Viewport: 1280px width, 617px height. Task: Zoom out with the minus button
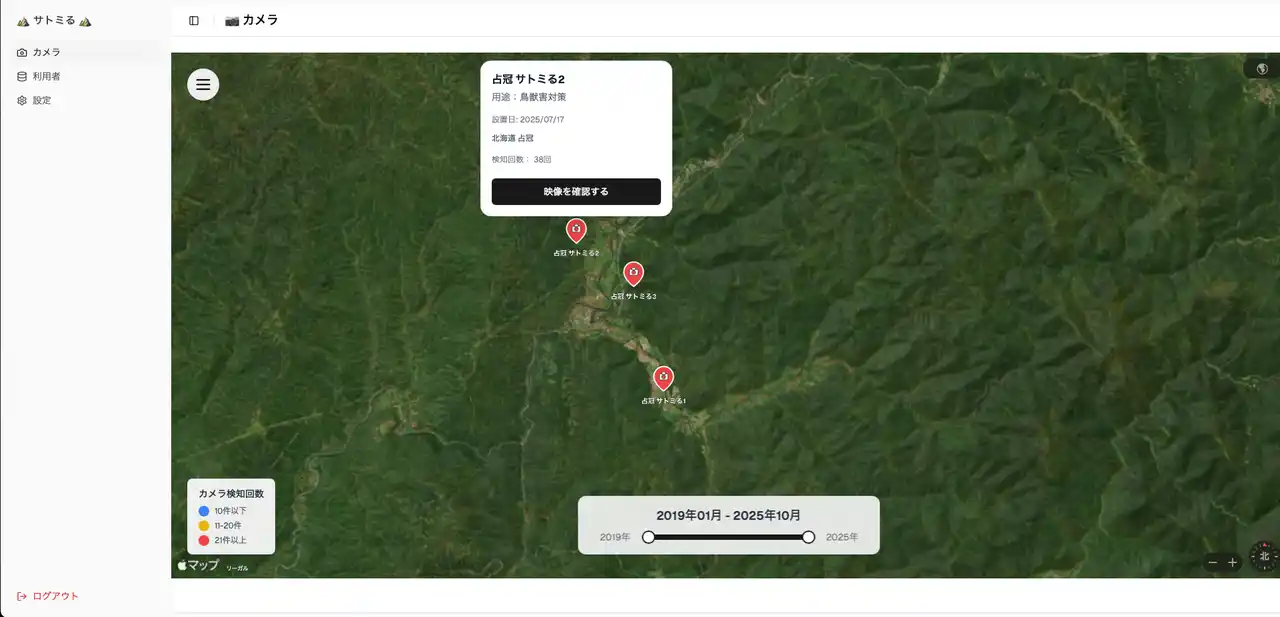click(1213, 563)
